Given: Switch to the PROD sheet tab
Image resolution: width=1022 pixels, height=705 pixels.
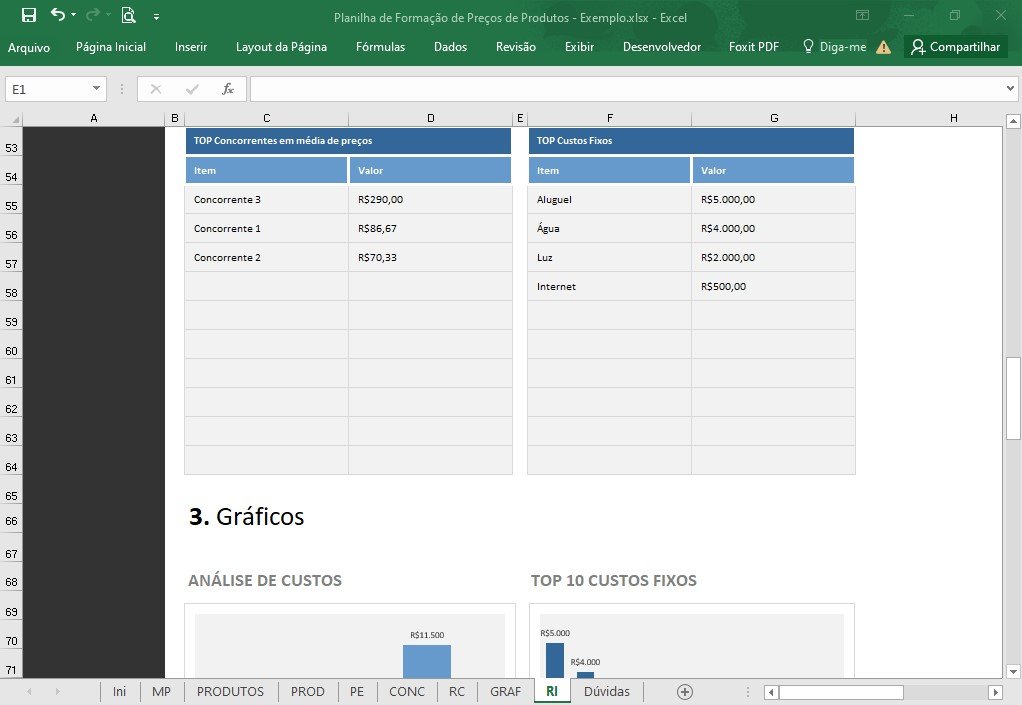Looking at the screenshot, I should pyautogui.click(x=307, y=691).
